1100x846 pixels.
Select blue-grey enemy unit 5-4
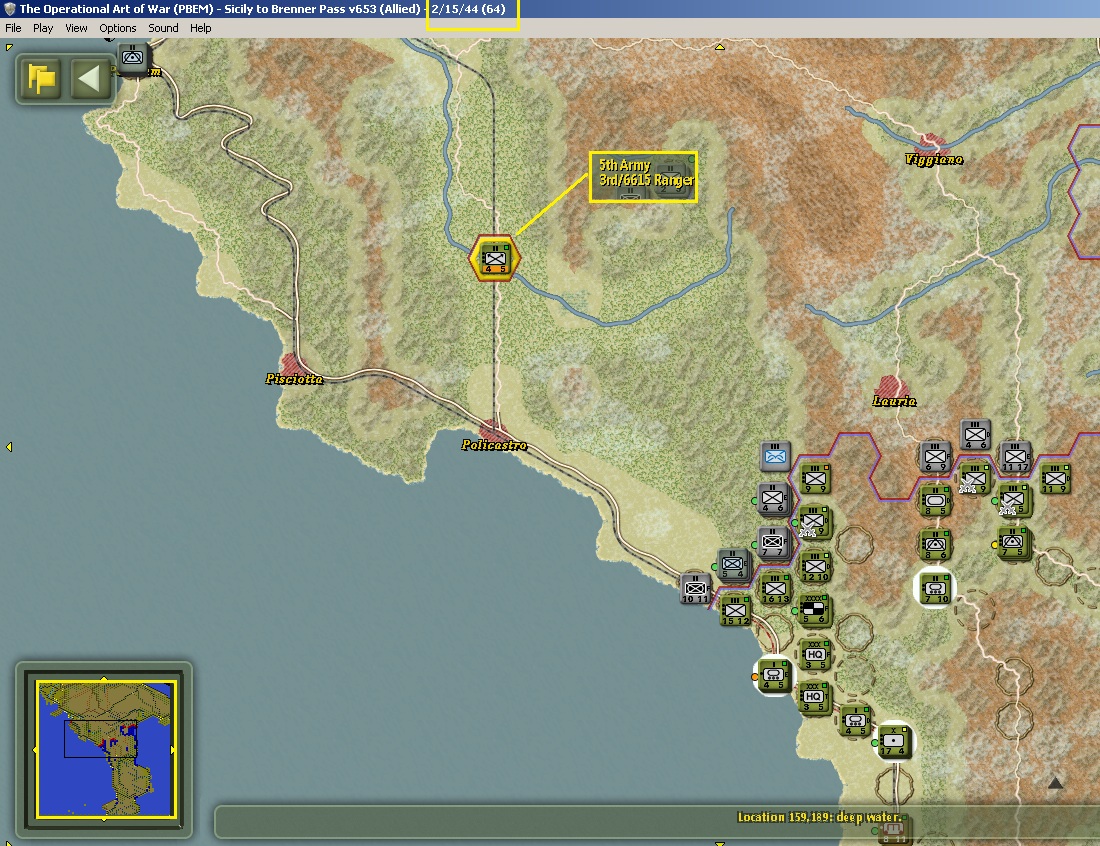pyautogui.click(x=733, y=565)
